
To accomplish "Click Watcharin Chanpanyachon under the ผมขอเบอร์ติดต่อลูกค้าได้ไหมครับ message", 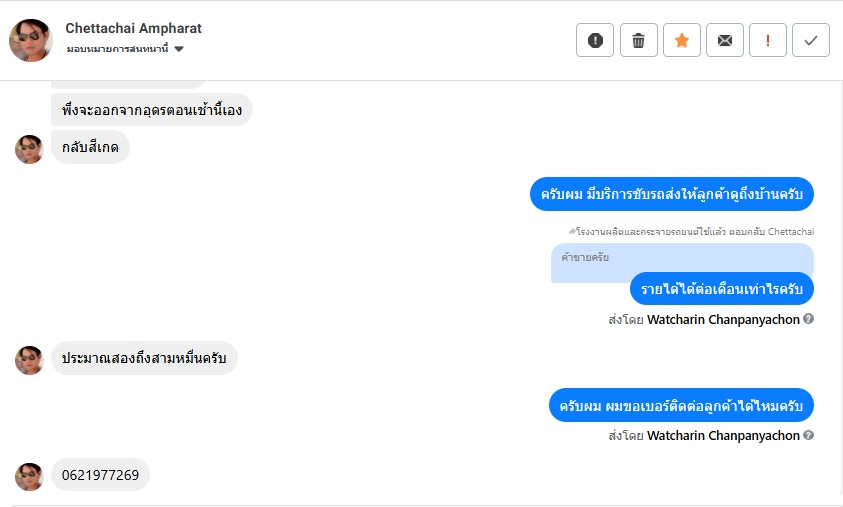I will pyautogui.click(x=723, y=436).
